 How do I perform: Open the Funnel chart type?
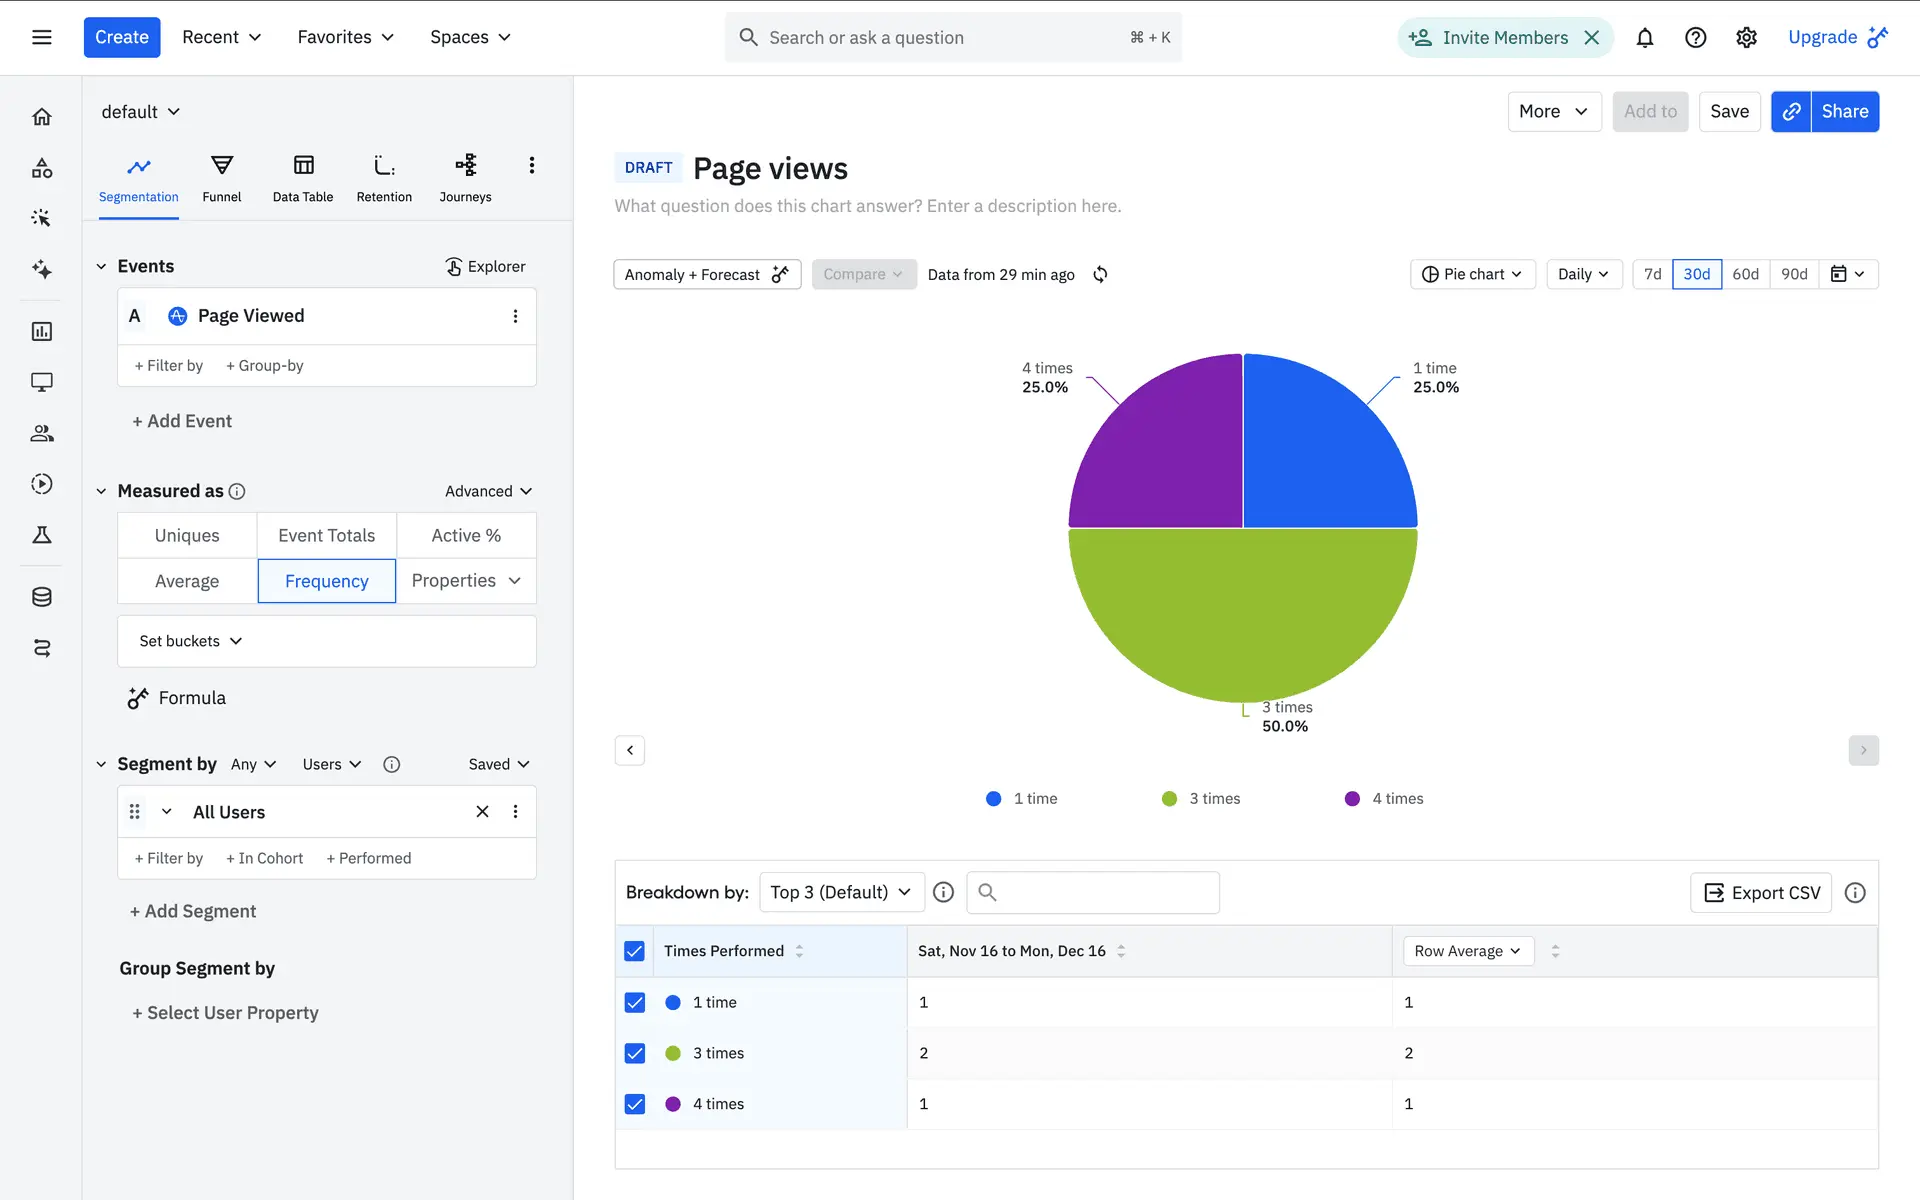coord(221,178)
